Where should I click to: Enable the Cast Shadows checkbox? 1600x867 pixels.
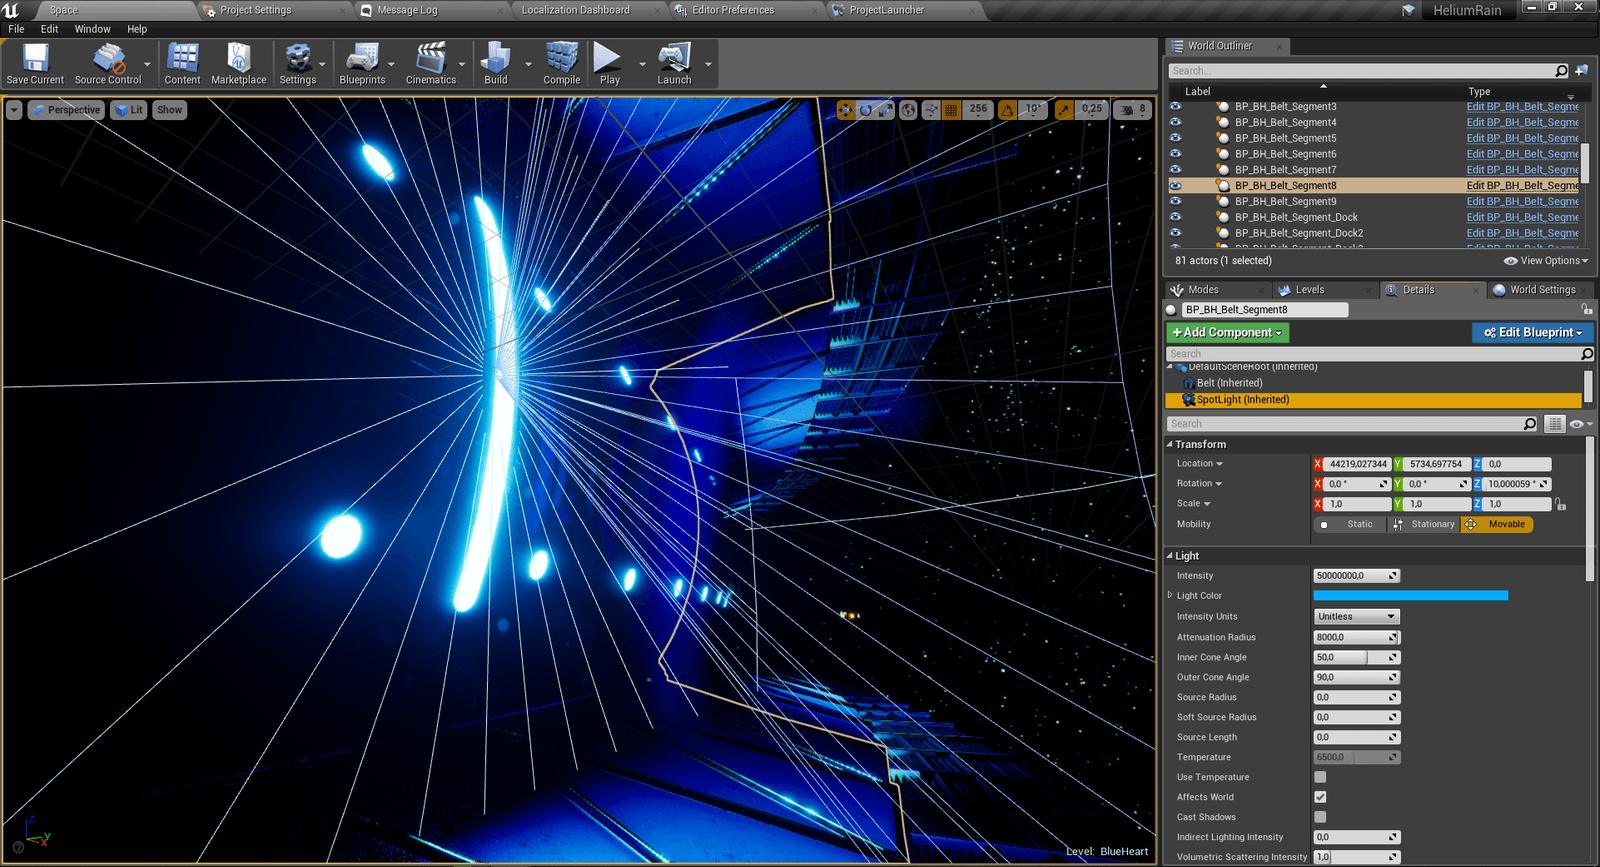tap(1320, 817)
